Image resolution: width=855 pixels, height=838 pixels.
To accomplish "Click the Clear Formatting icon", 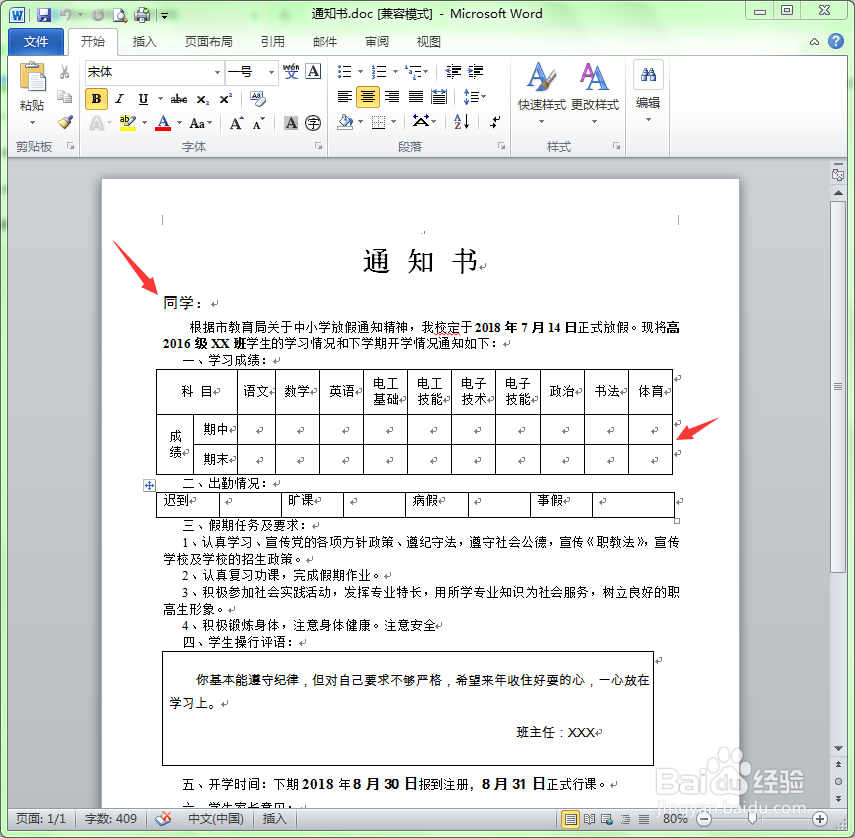I will (x=257, y=99).
